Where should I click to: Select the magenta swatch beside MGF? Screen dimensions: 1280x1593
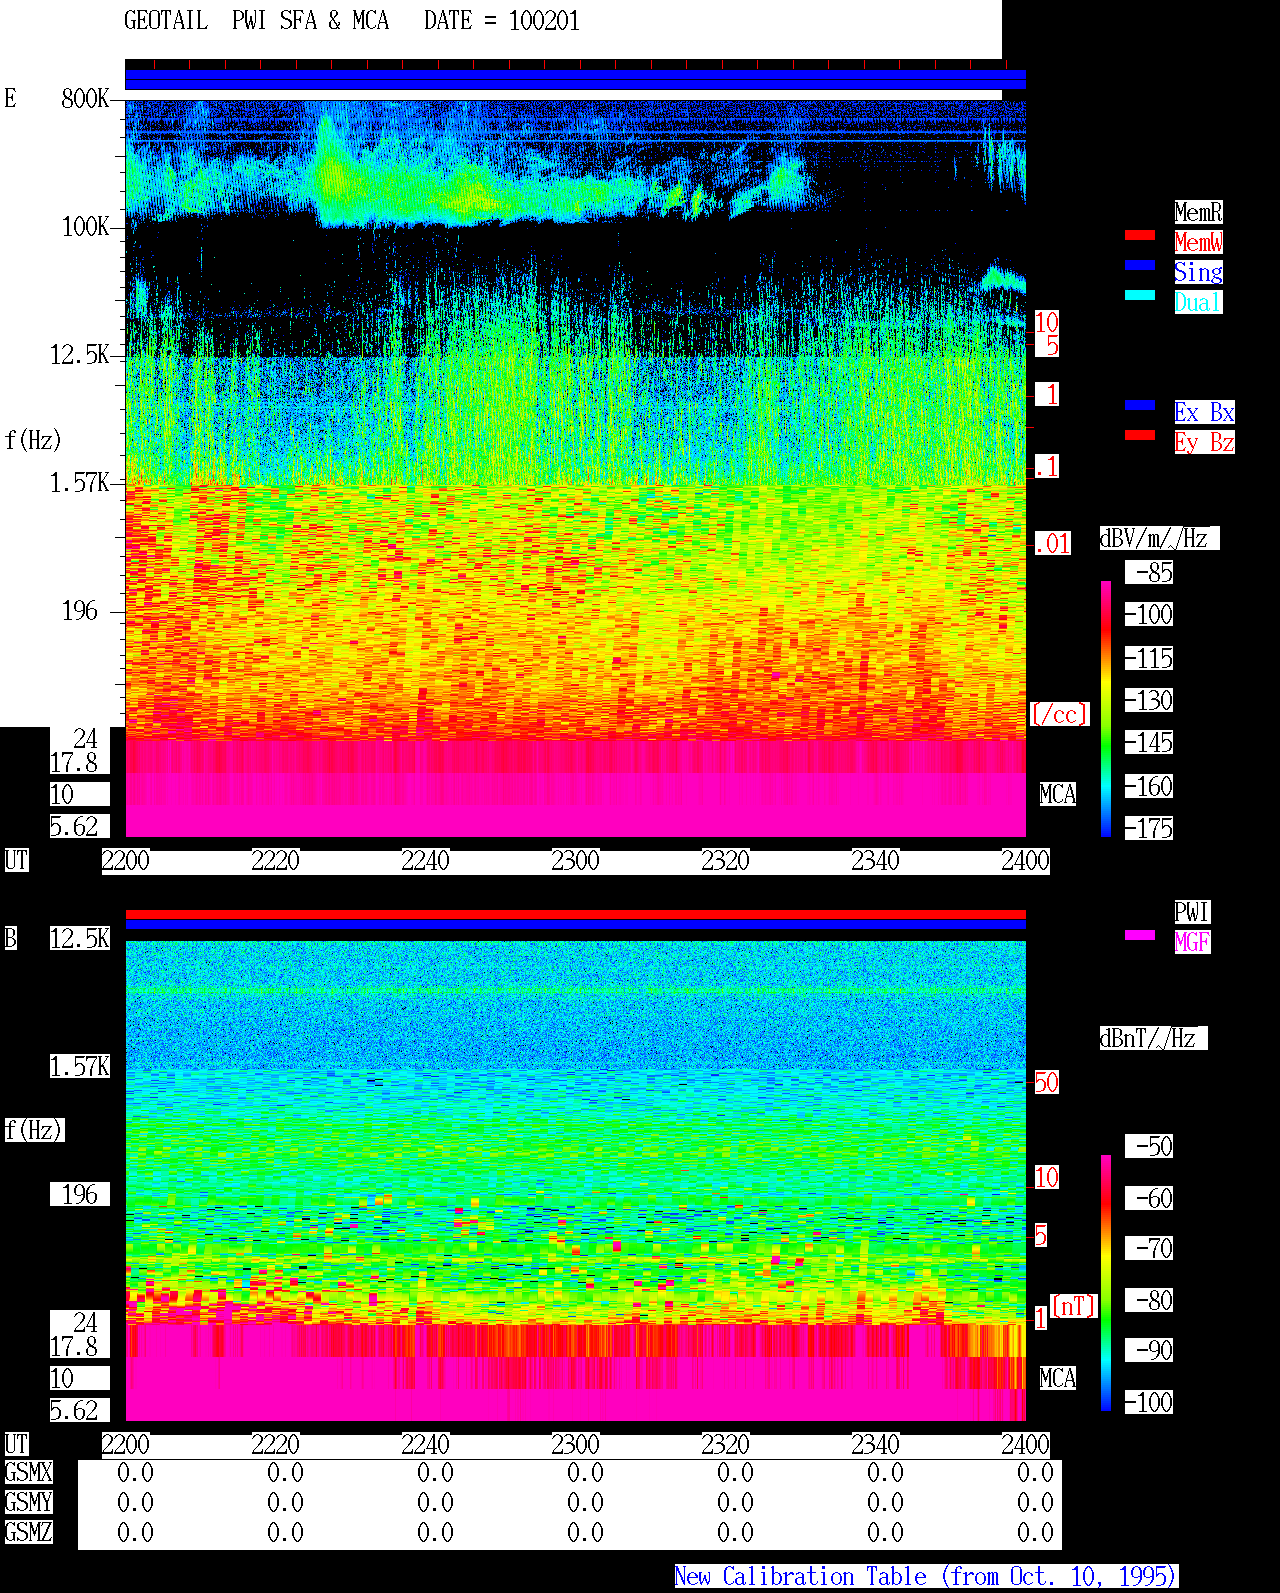click(1140, 935)
